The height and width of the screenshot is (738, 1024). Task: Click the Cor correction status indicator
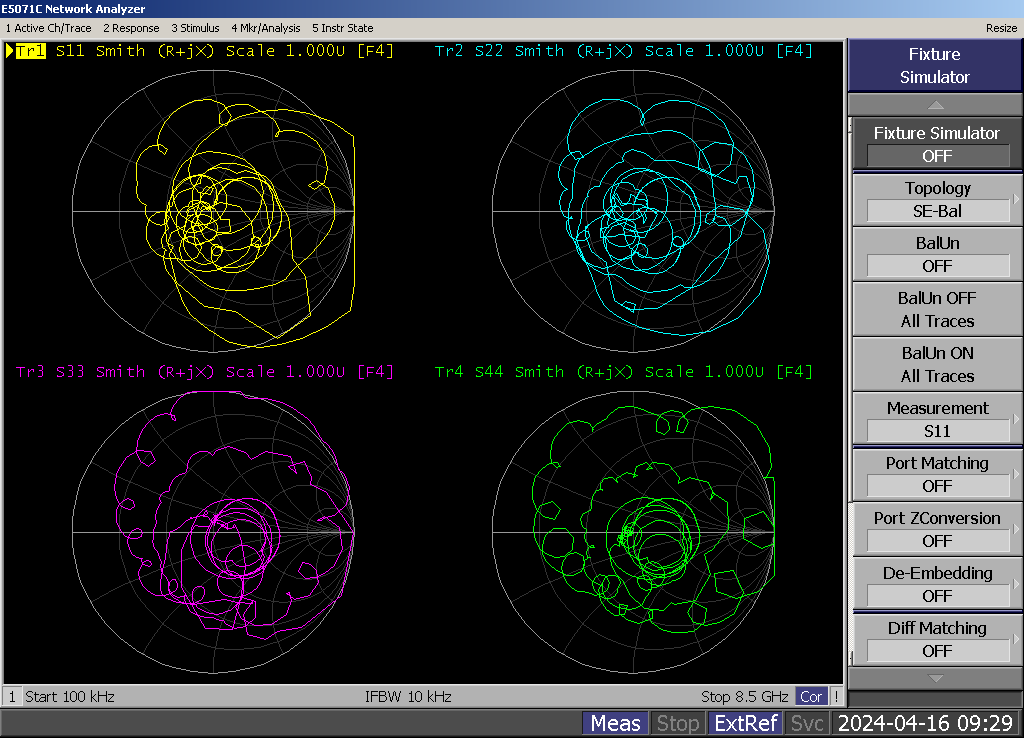[811, 696]
